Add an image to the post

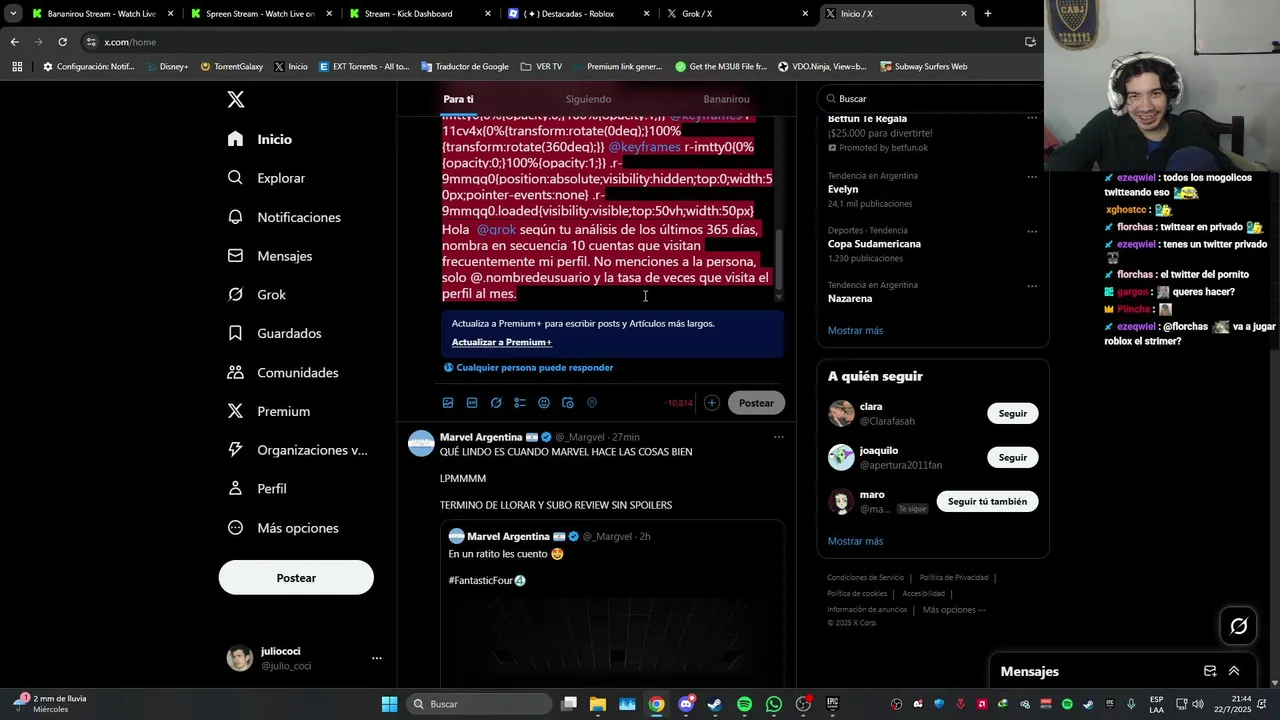(448, 403)
